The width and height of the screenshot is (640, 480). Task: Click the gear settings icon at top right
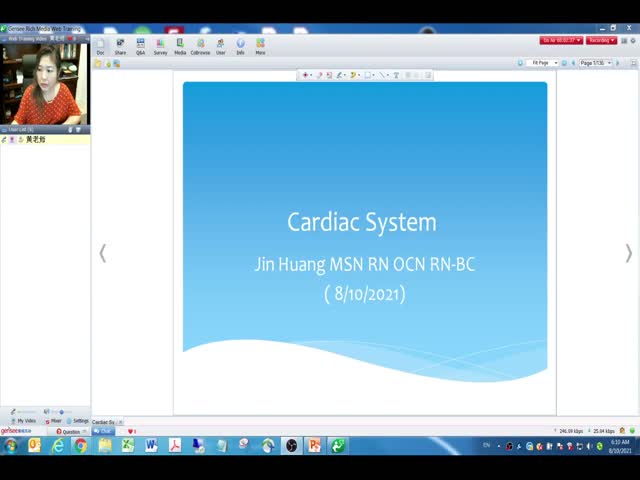[x=633, y=41]
